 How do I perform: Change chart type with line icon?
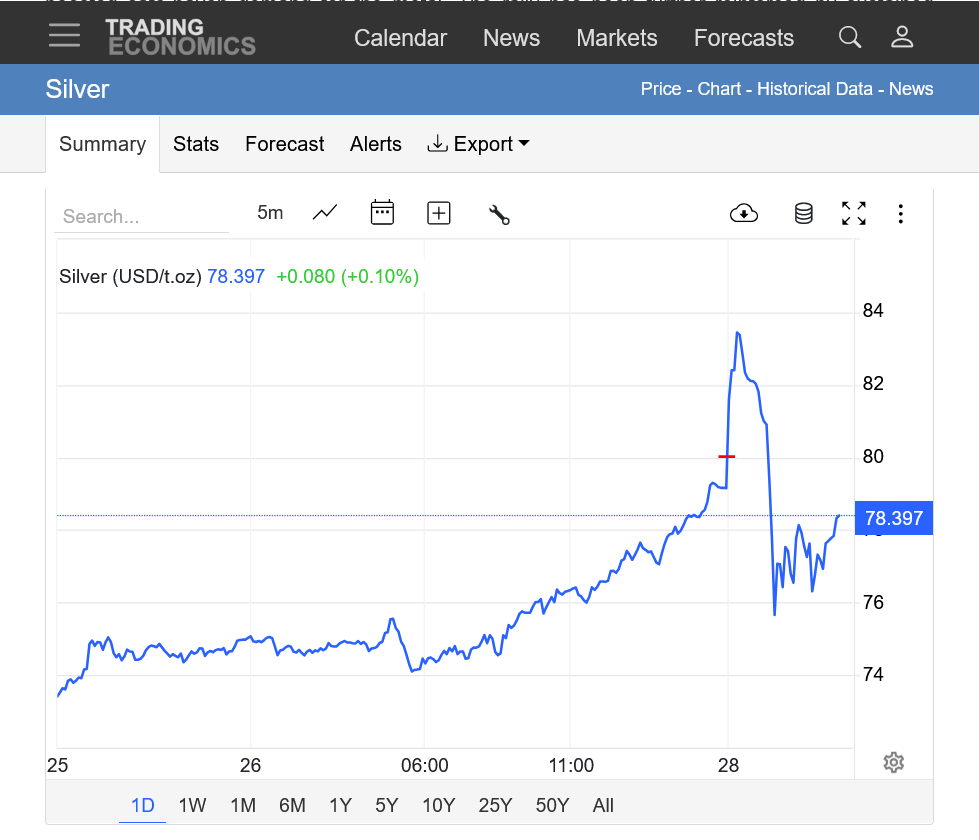[x=325, y=213]
